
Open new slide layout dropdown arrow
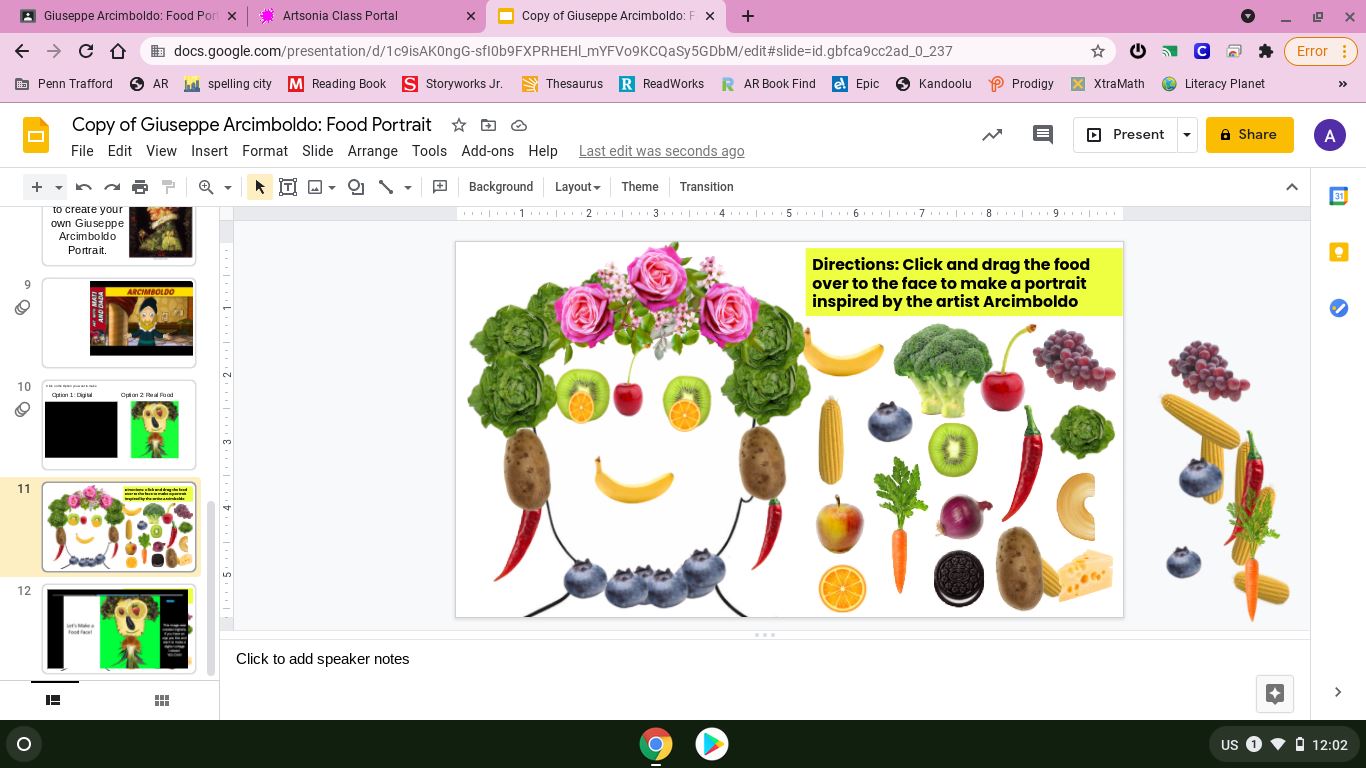(x=59, y=187)
